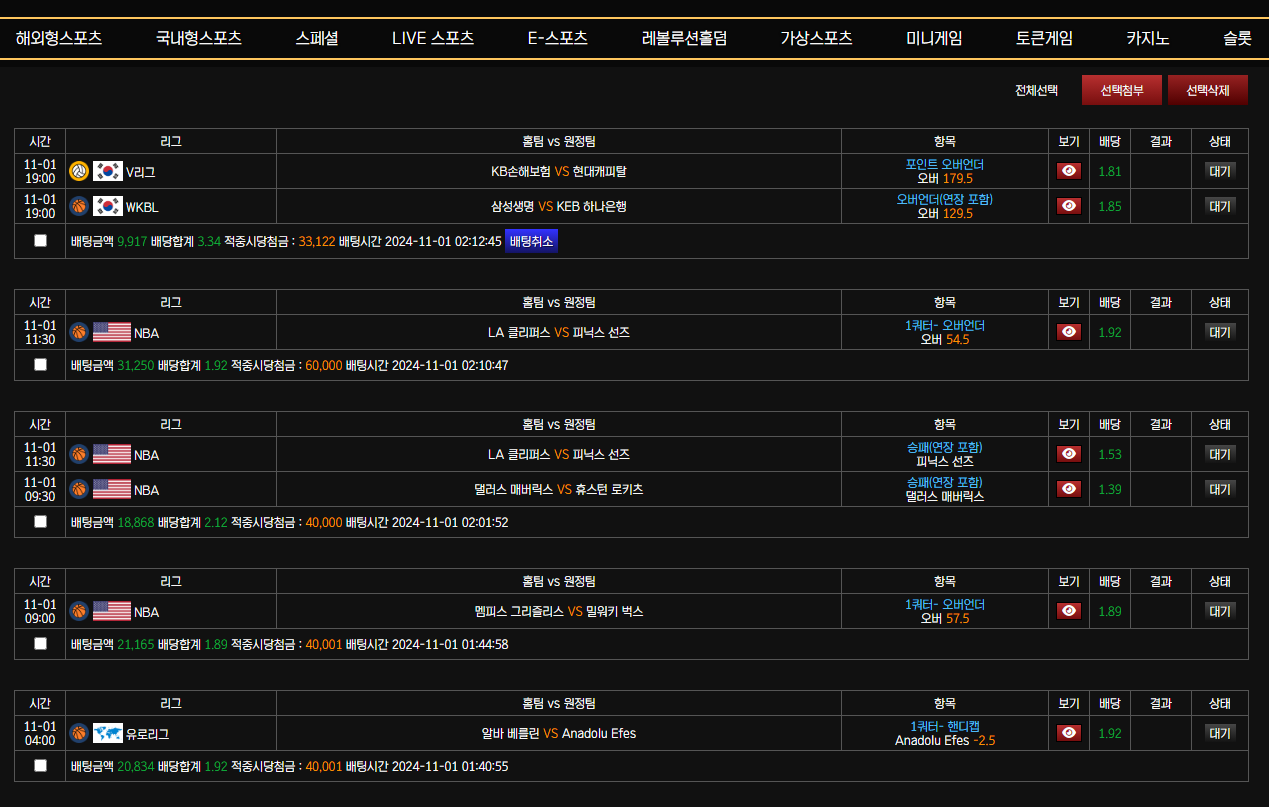Open the LIVE 스포츠 menu

point(433,39)
